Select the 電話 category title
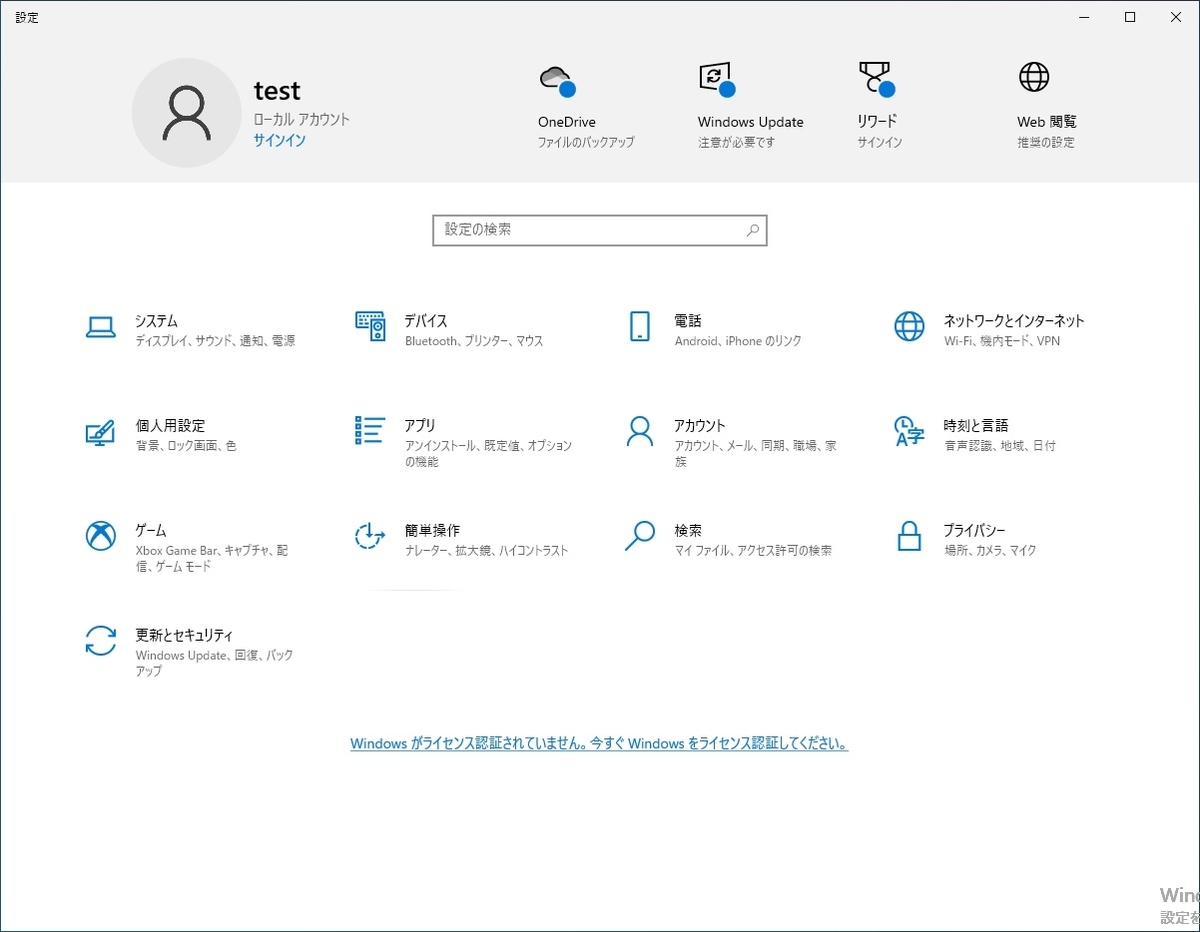The height and width of the screenshot is (932, 1200). (x=688, y=321)
